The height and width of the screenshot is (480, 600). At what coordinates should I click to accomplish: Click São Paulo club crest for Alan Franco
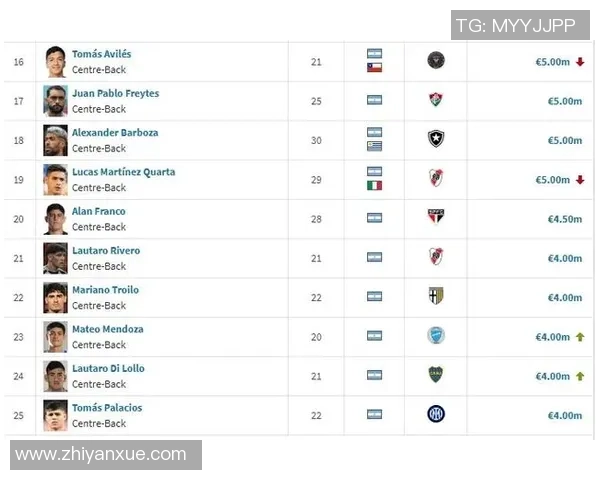coord(435,217)
